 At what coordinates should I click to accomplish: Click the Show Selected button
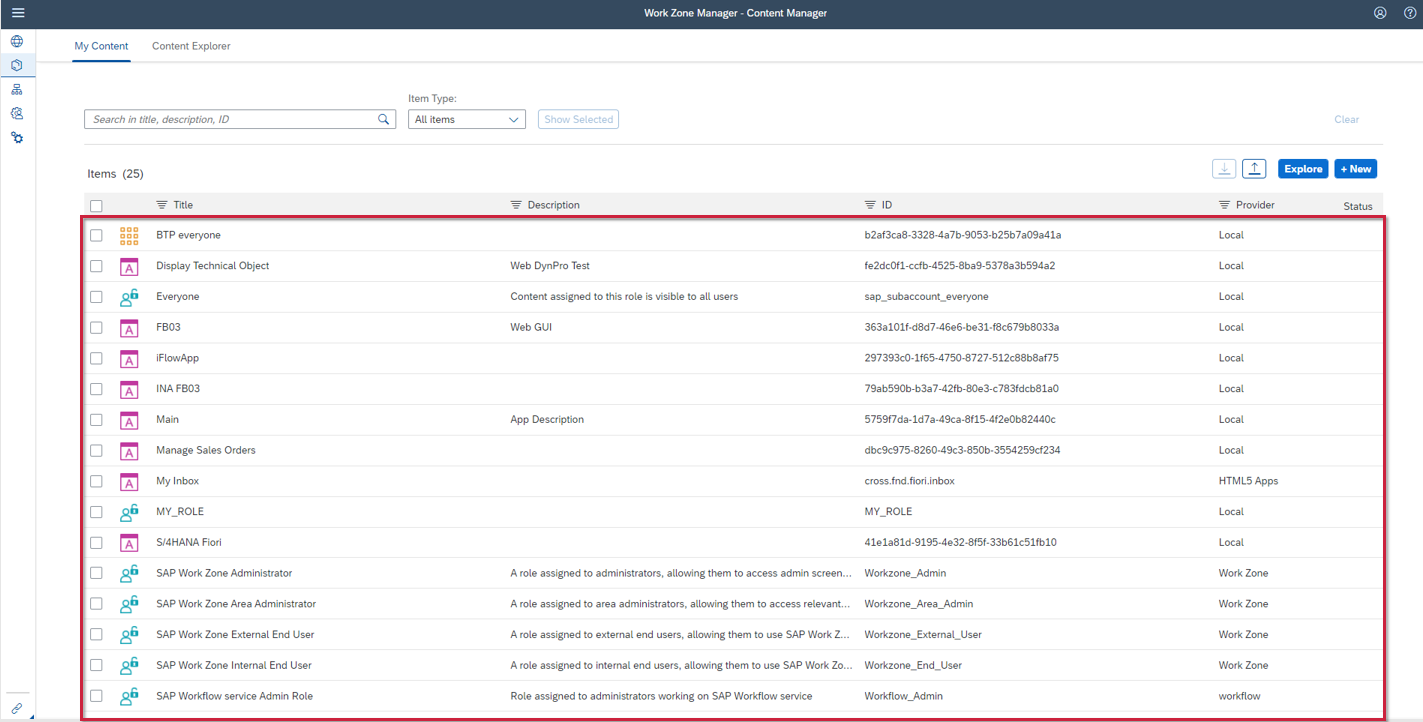click(x=578, y=119)
